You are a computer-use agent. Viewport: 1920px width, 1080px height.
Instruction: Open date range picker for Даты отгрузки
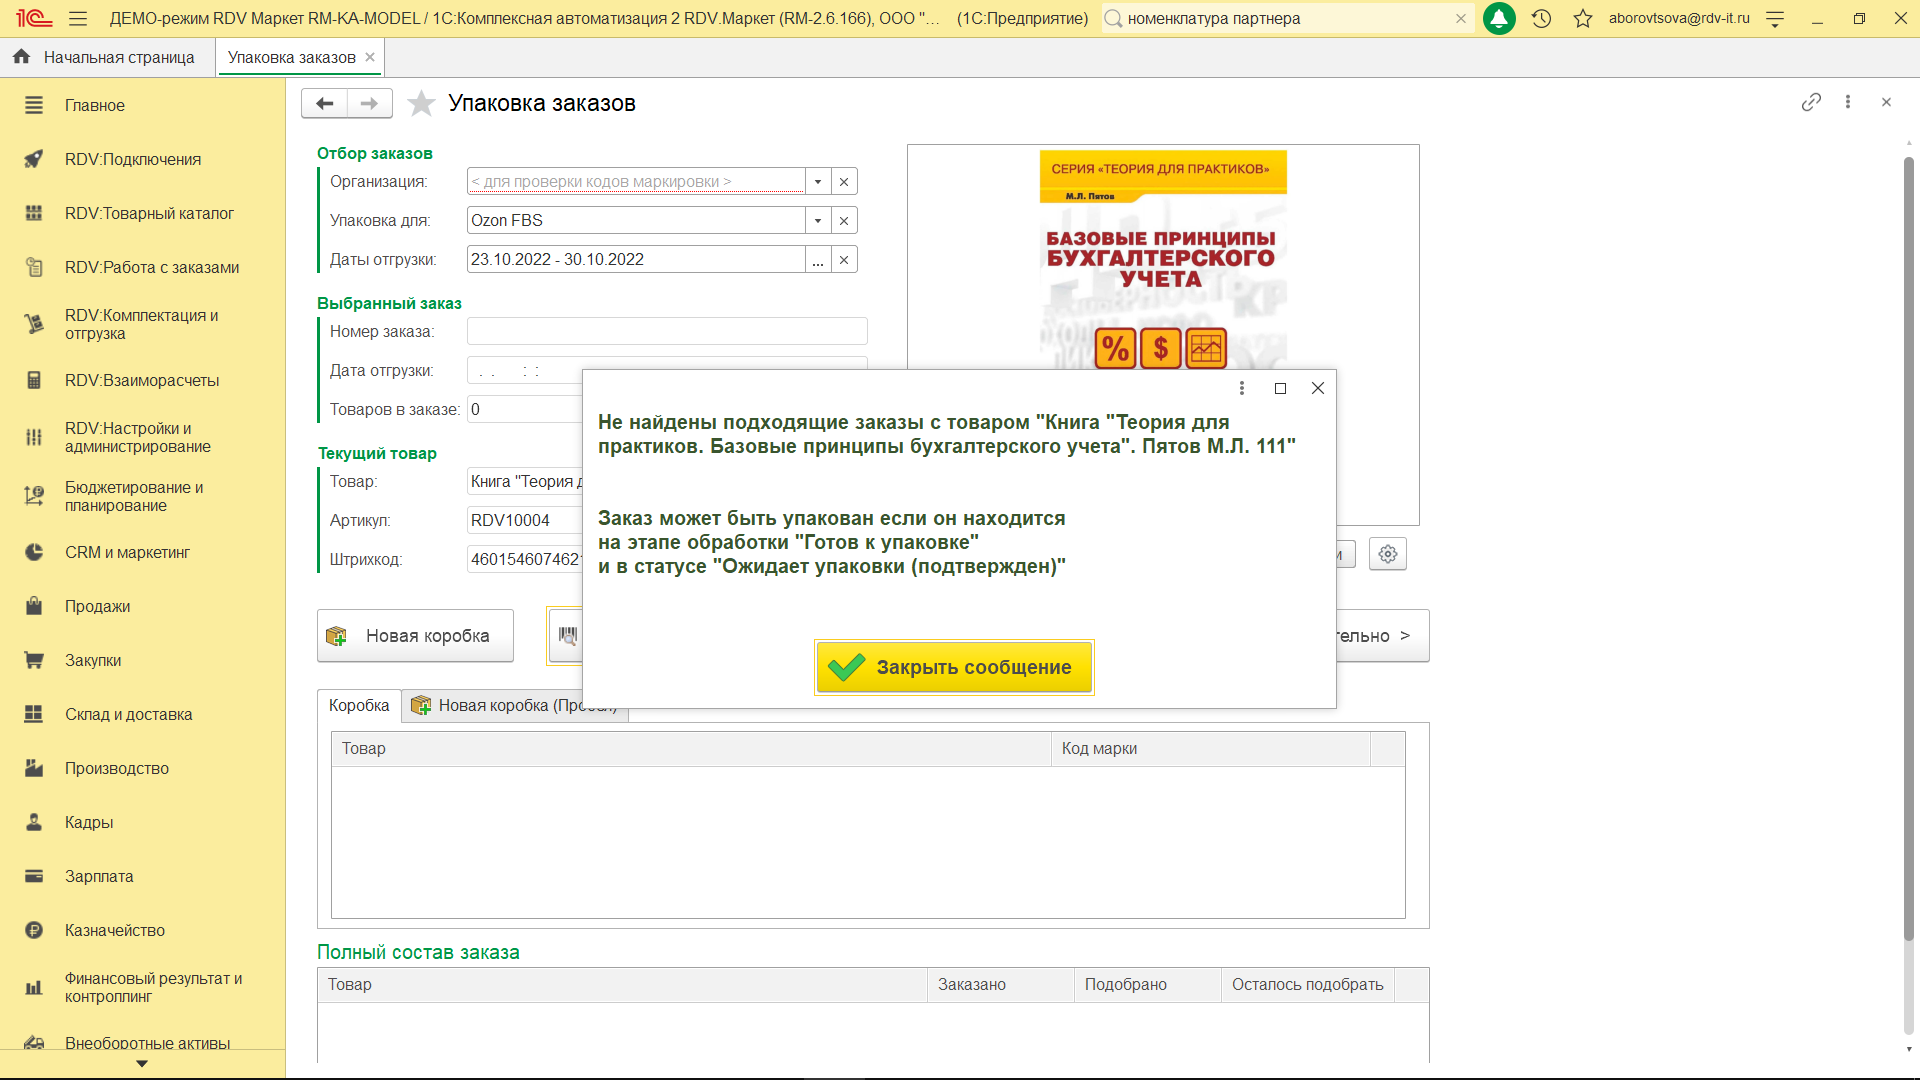tap(818, 259)
